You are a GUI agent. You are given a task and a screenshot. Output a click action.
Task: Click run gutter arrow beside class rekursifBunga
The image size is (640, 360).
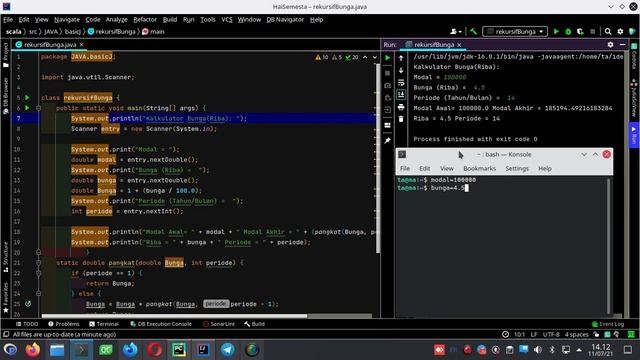click(27, 98)
